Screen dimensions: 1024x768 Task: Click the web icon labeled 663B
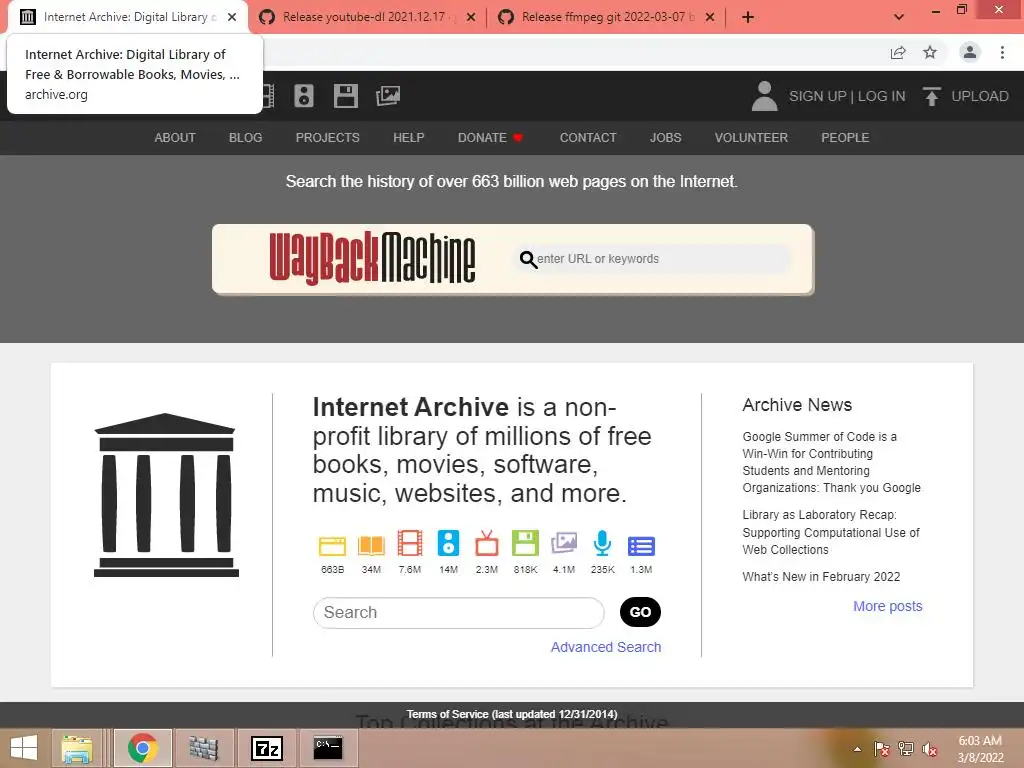point(332,545)
